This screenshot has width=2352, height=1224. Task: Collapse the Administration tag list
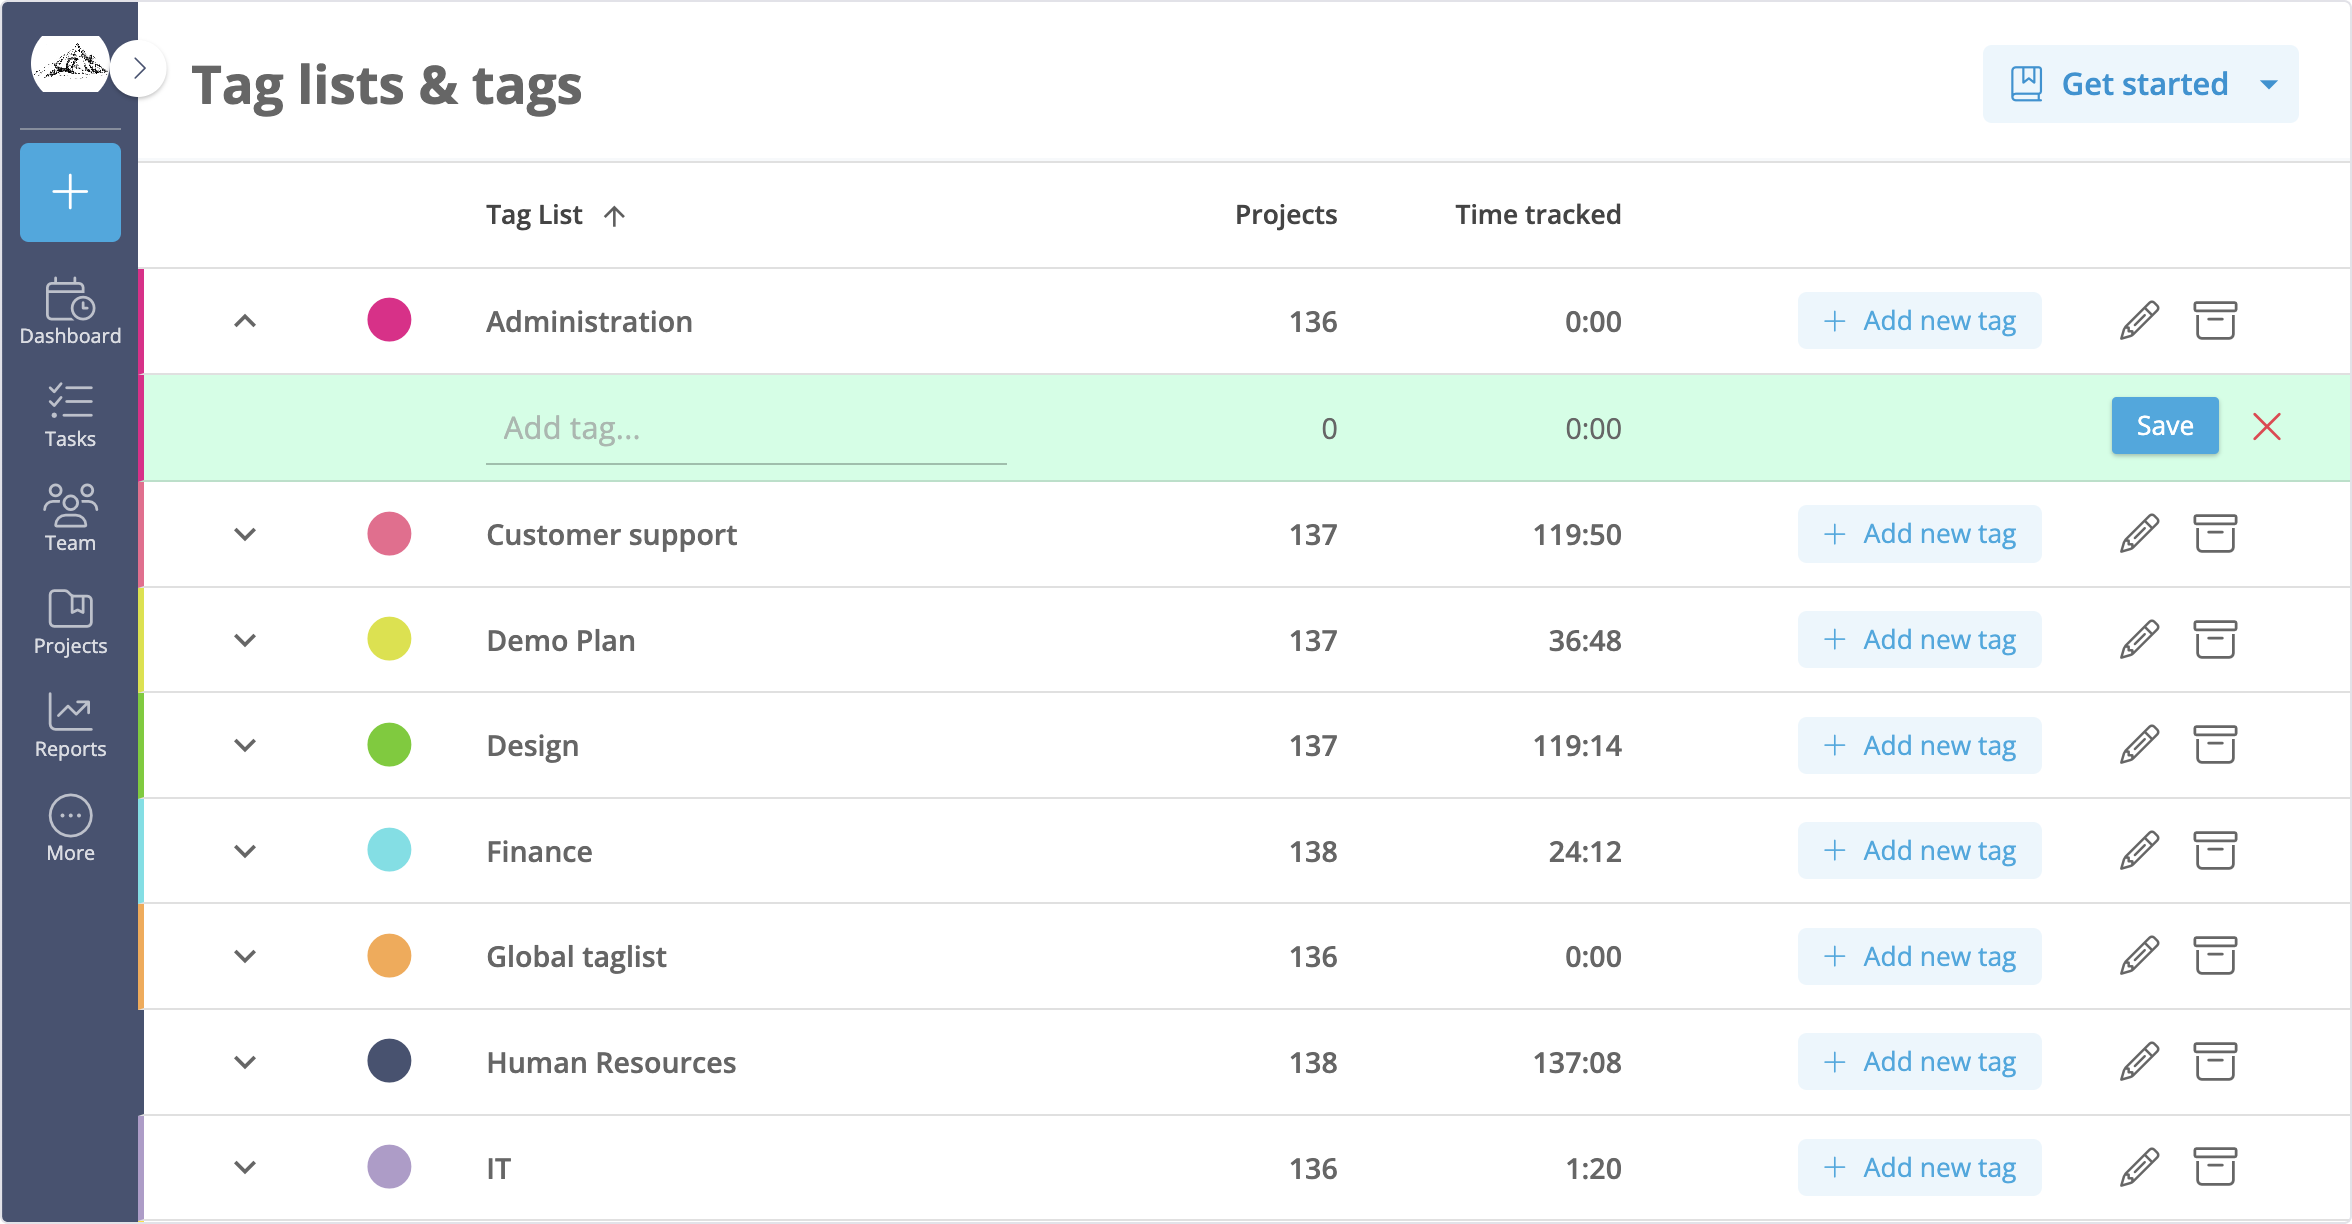click(x=245, y=321)
